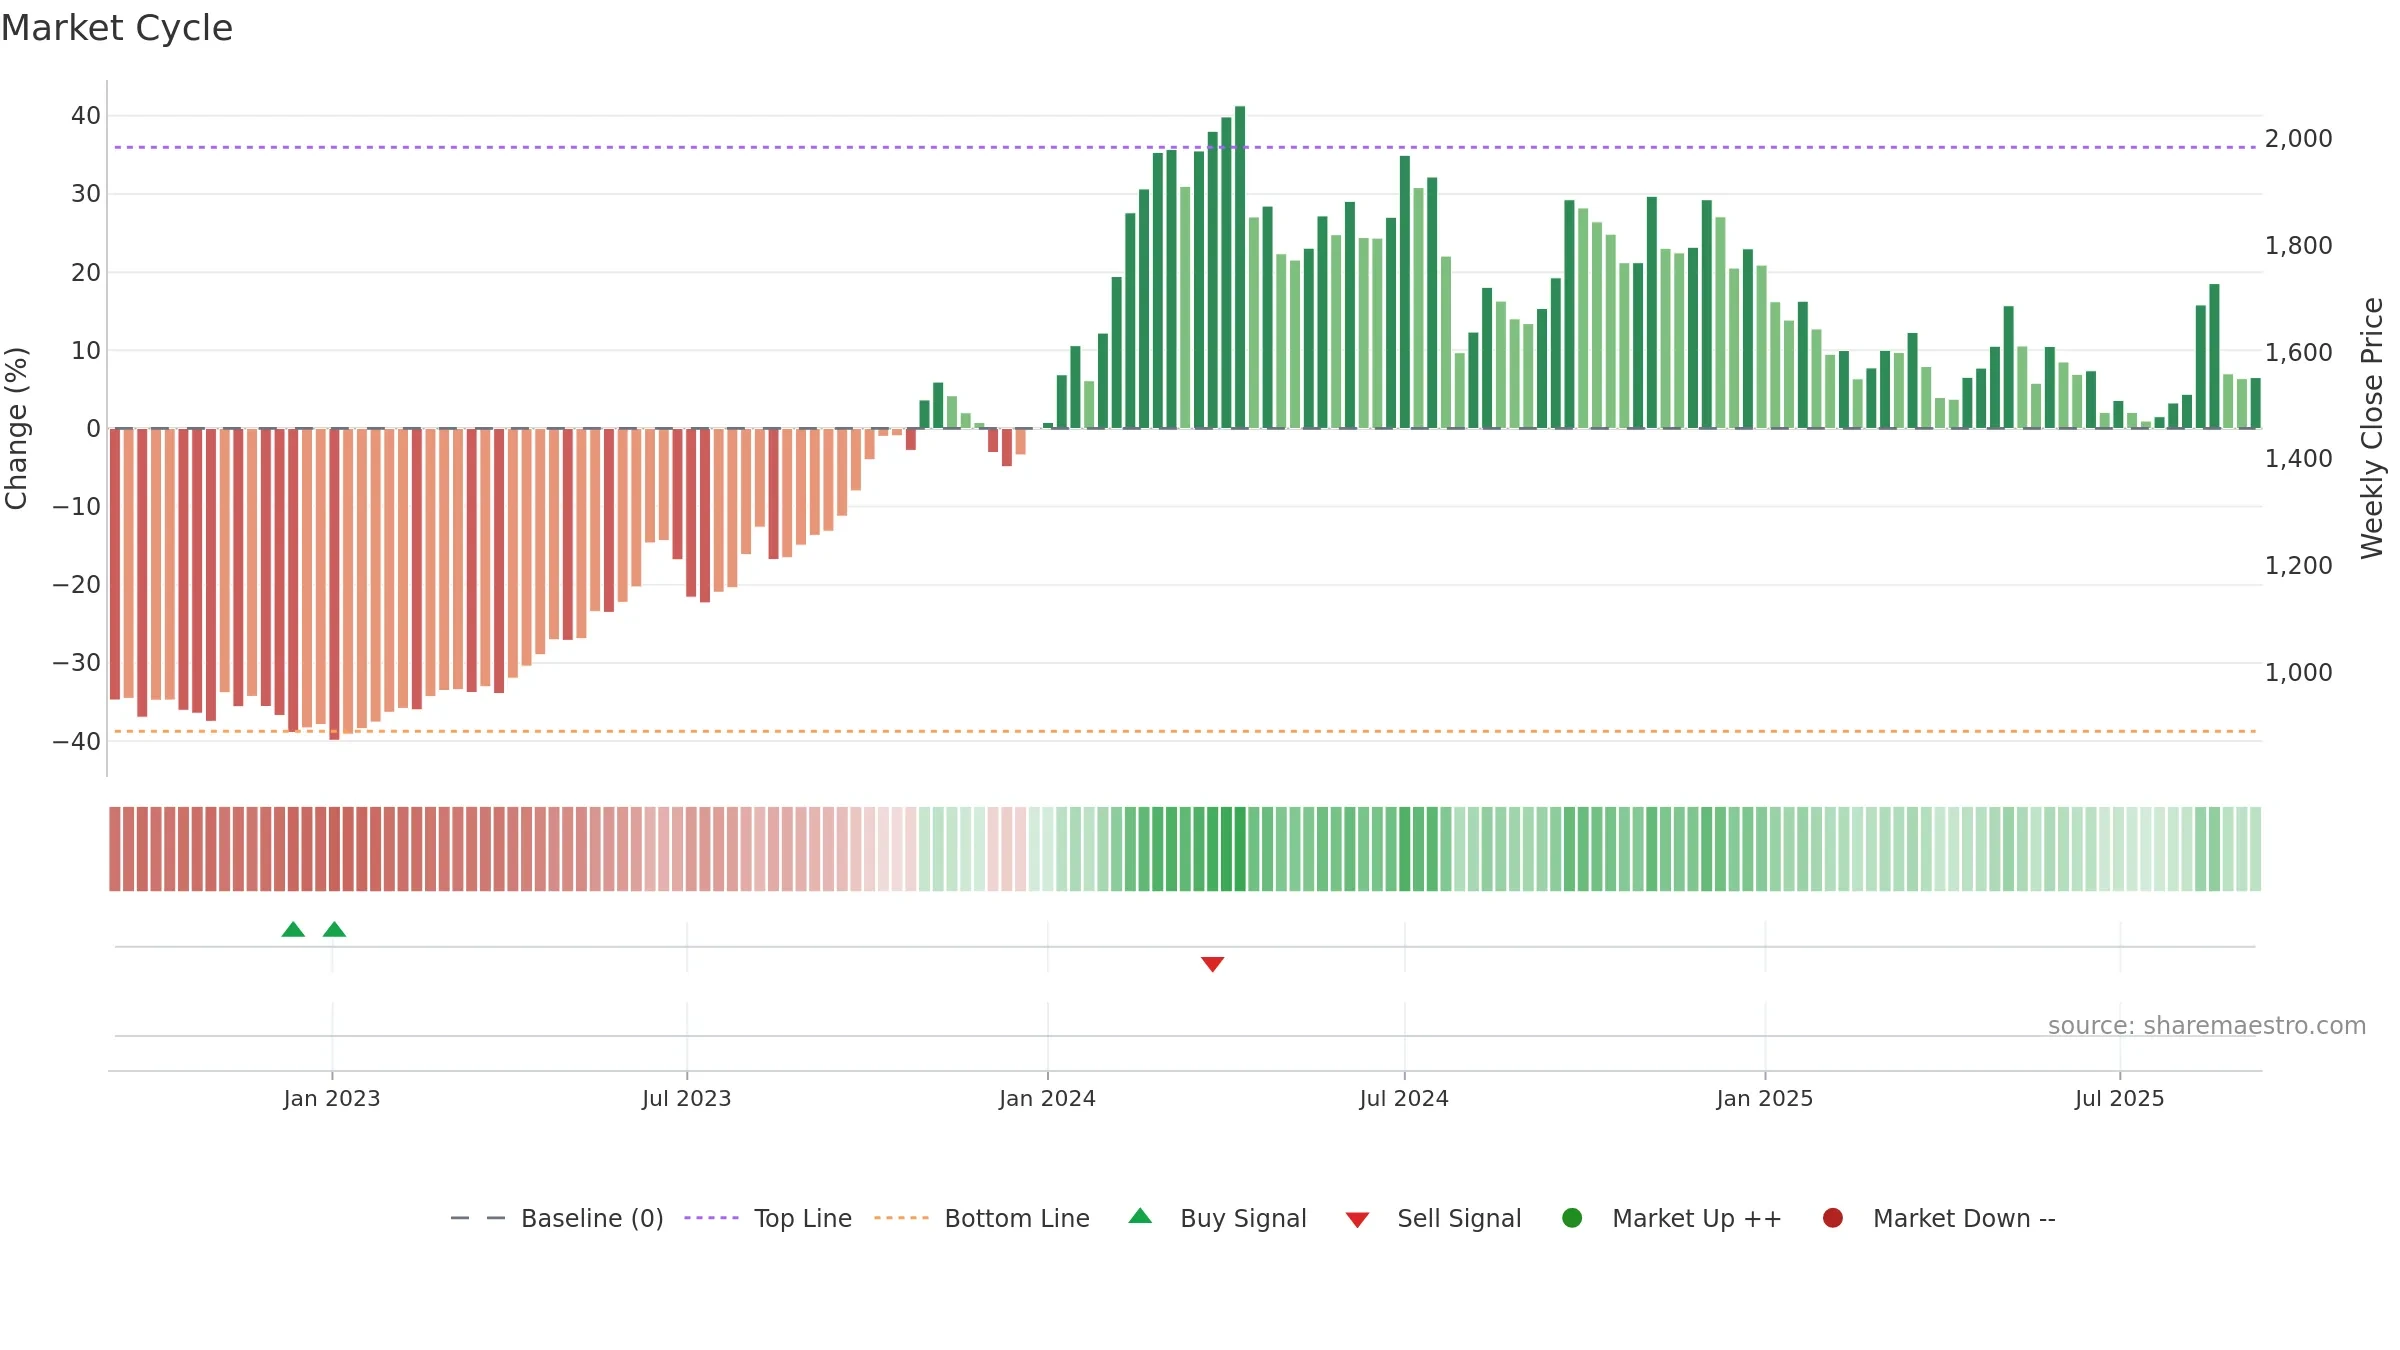Screen dimensions: 2400x1350
Task: Click the tallest green bar above the top line
Action: pyautogui.click(x=1240, y=267)
